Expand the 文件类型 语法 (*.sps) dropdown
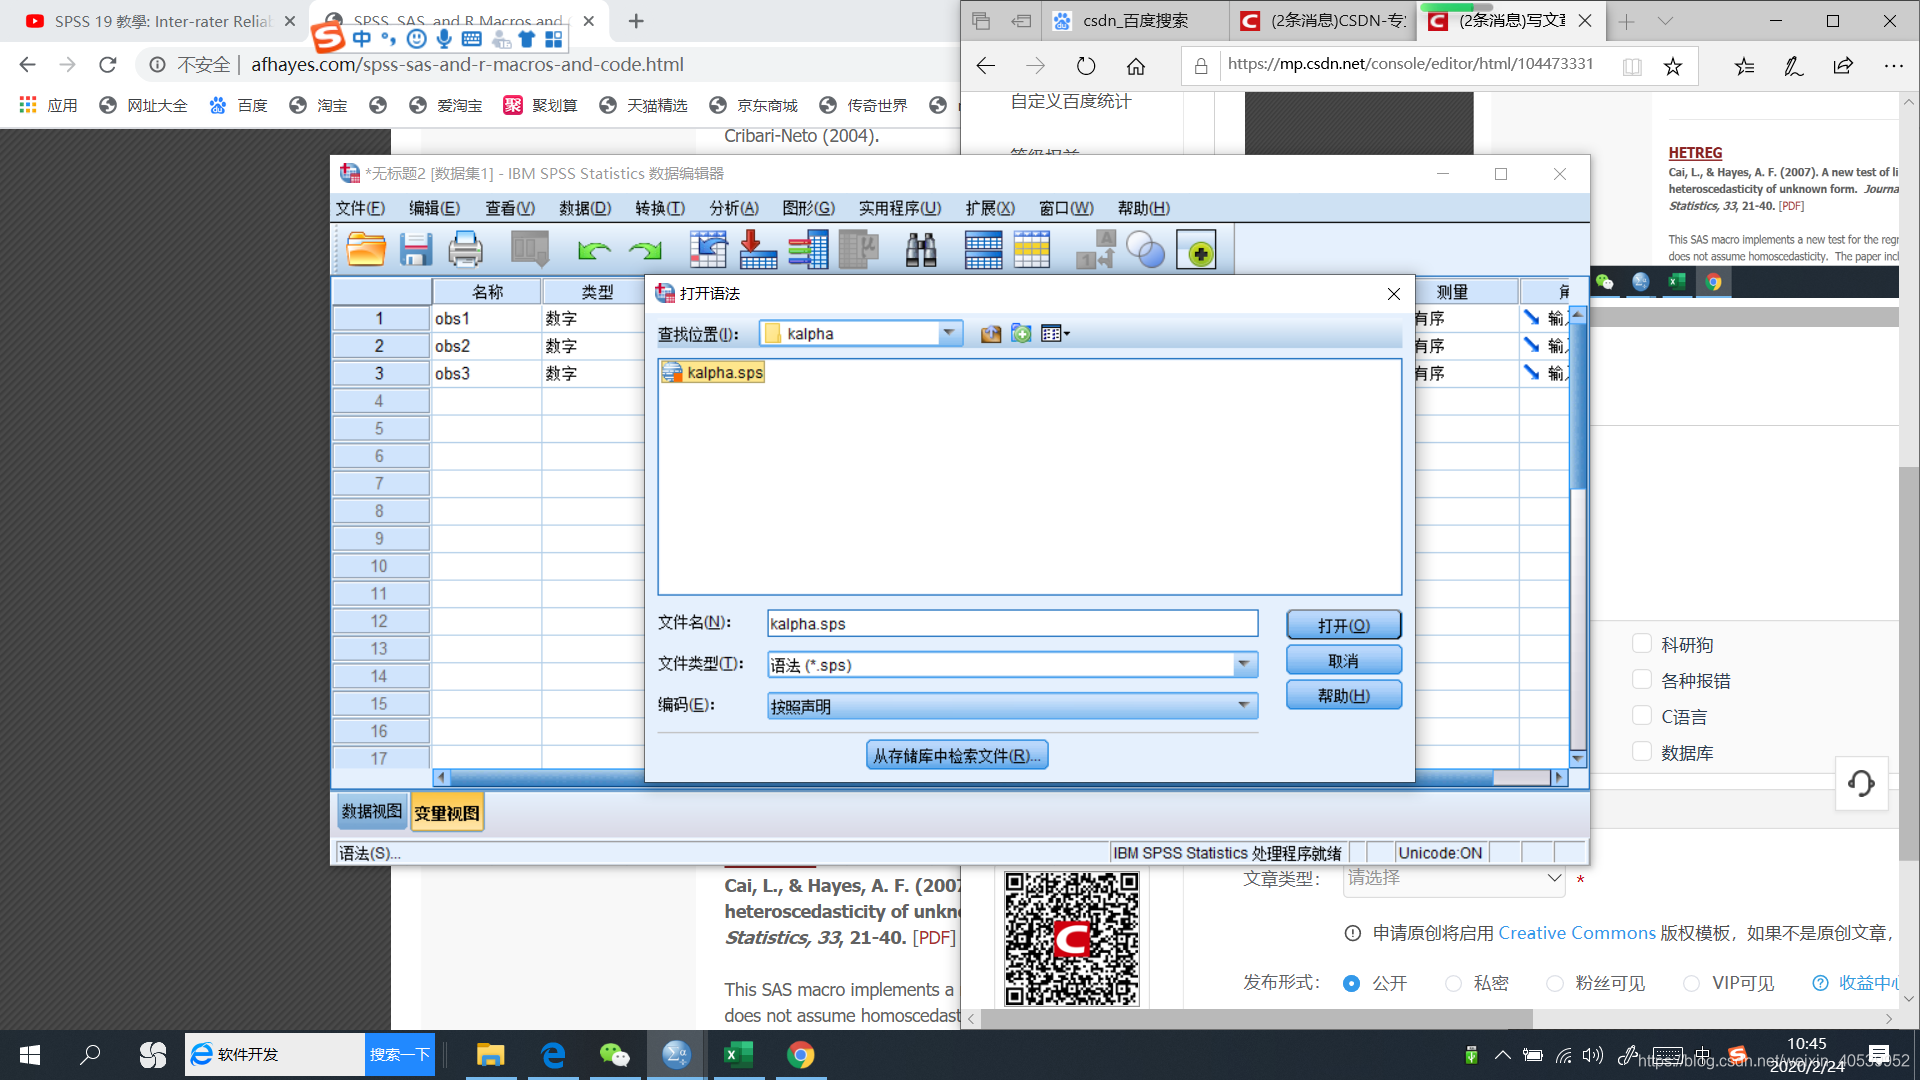 tap(1243, 664)
